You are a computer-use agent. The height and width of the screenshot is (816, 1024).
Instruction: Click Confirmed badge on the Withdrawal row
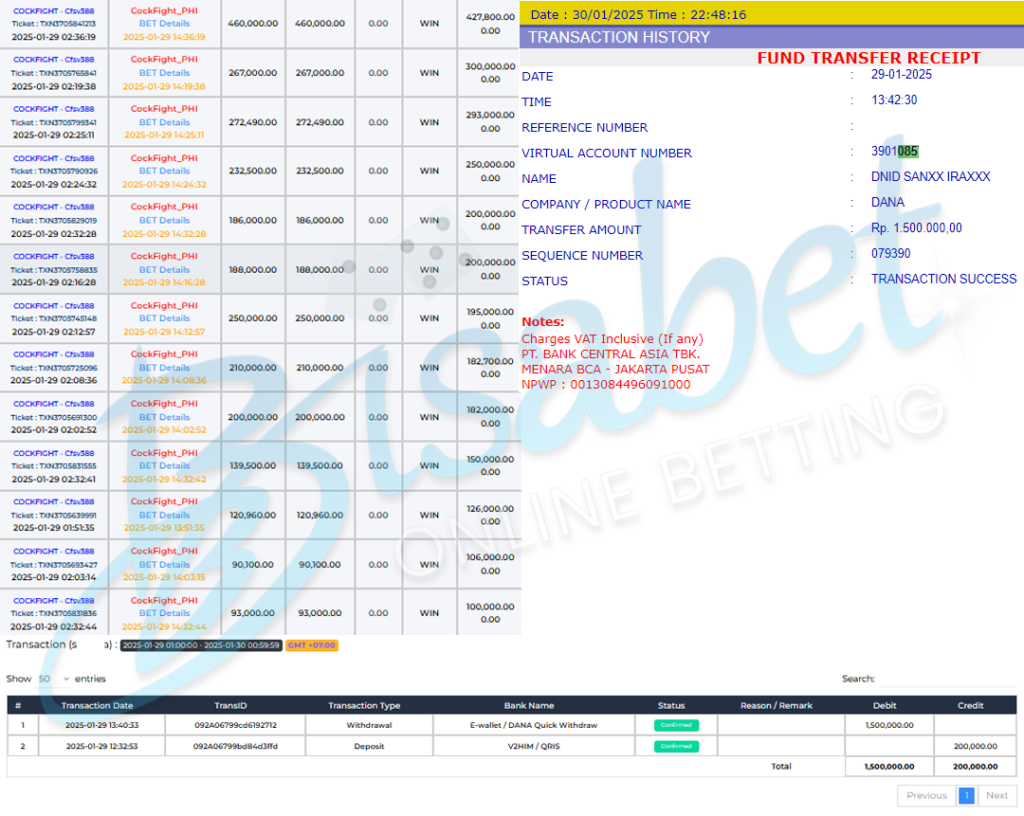pyautogui.click(x=676, y=725)
